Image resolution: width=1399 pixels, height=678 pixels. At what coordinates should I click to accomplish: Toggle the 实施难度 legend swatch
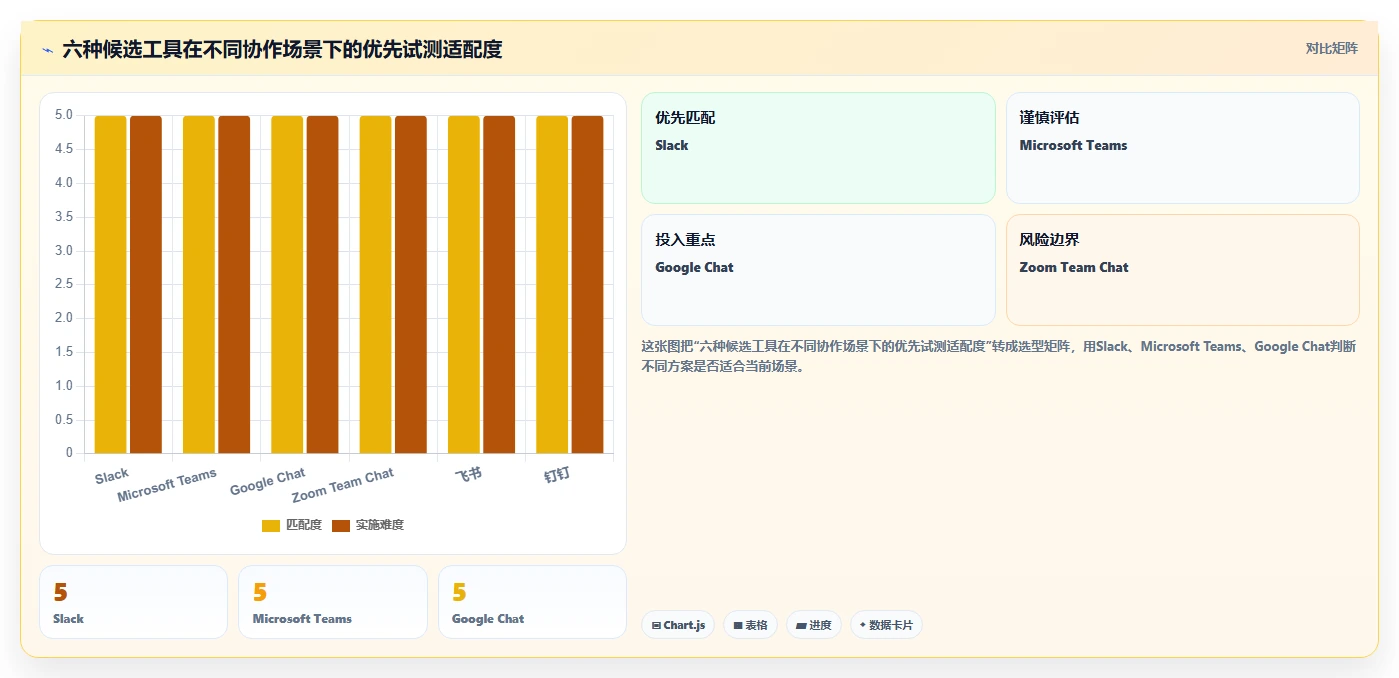(341, 526)
